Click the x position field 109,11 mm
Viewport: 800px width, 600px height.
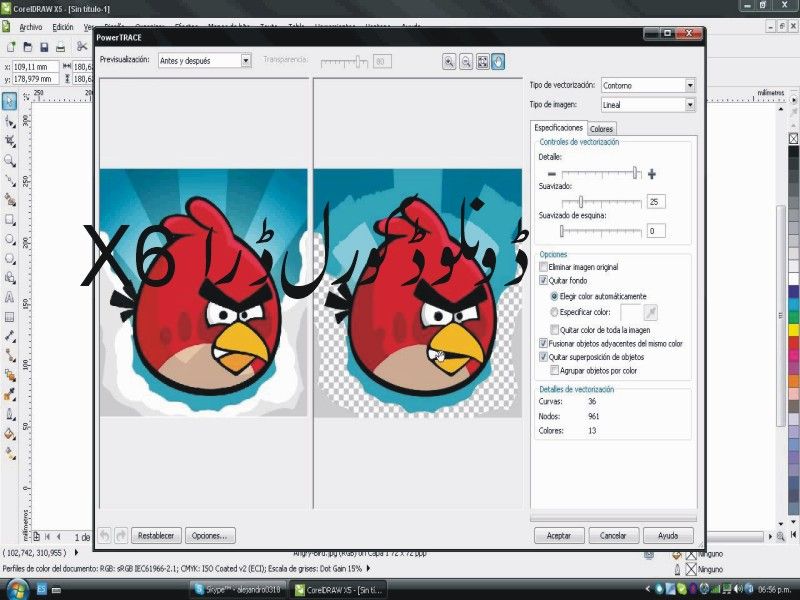coord(35,67)
